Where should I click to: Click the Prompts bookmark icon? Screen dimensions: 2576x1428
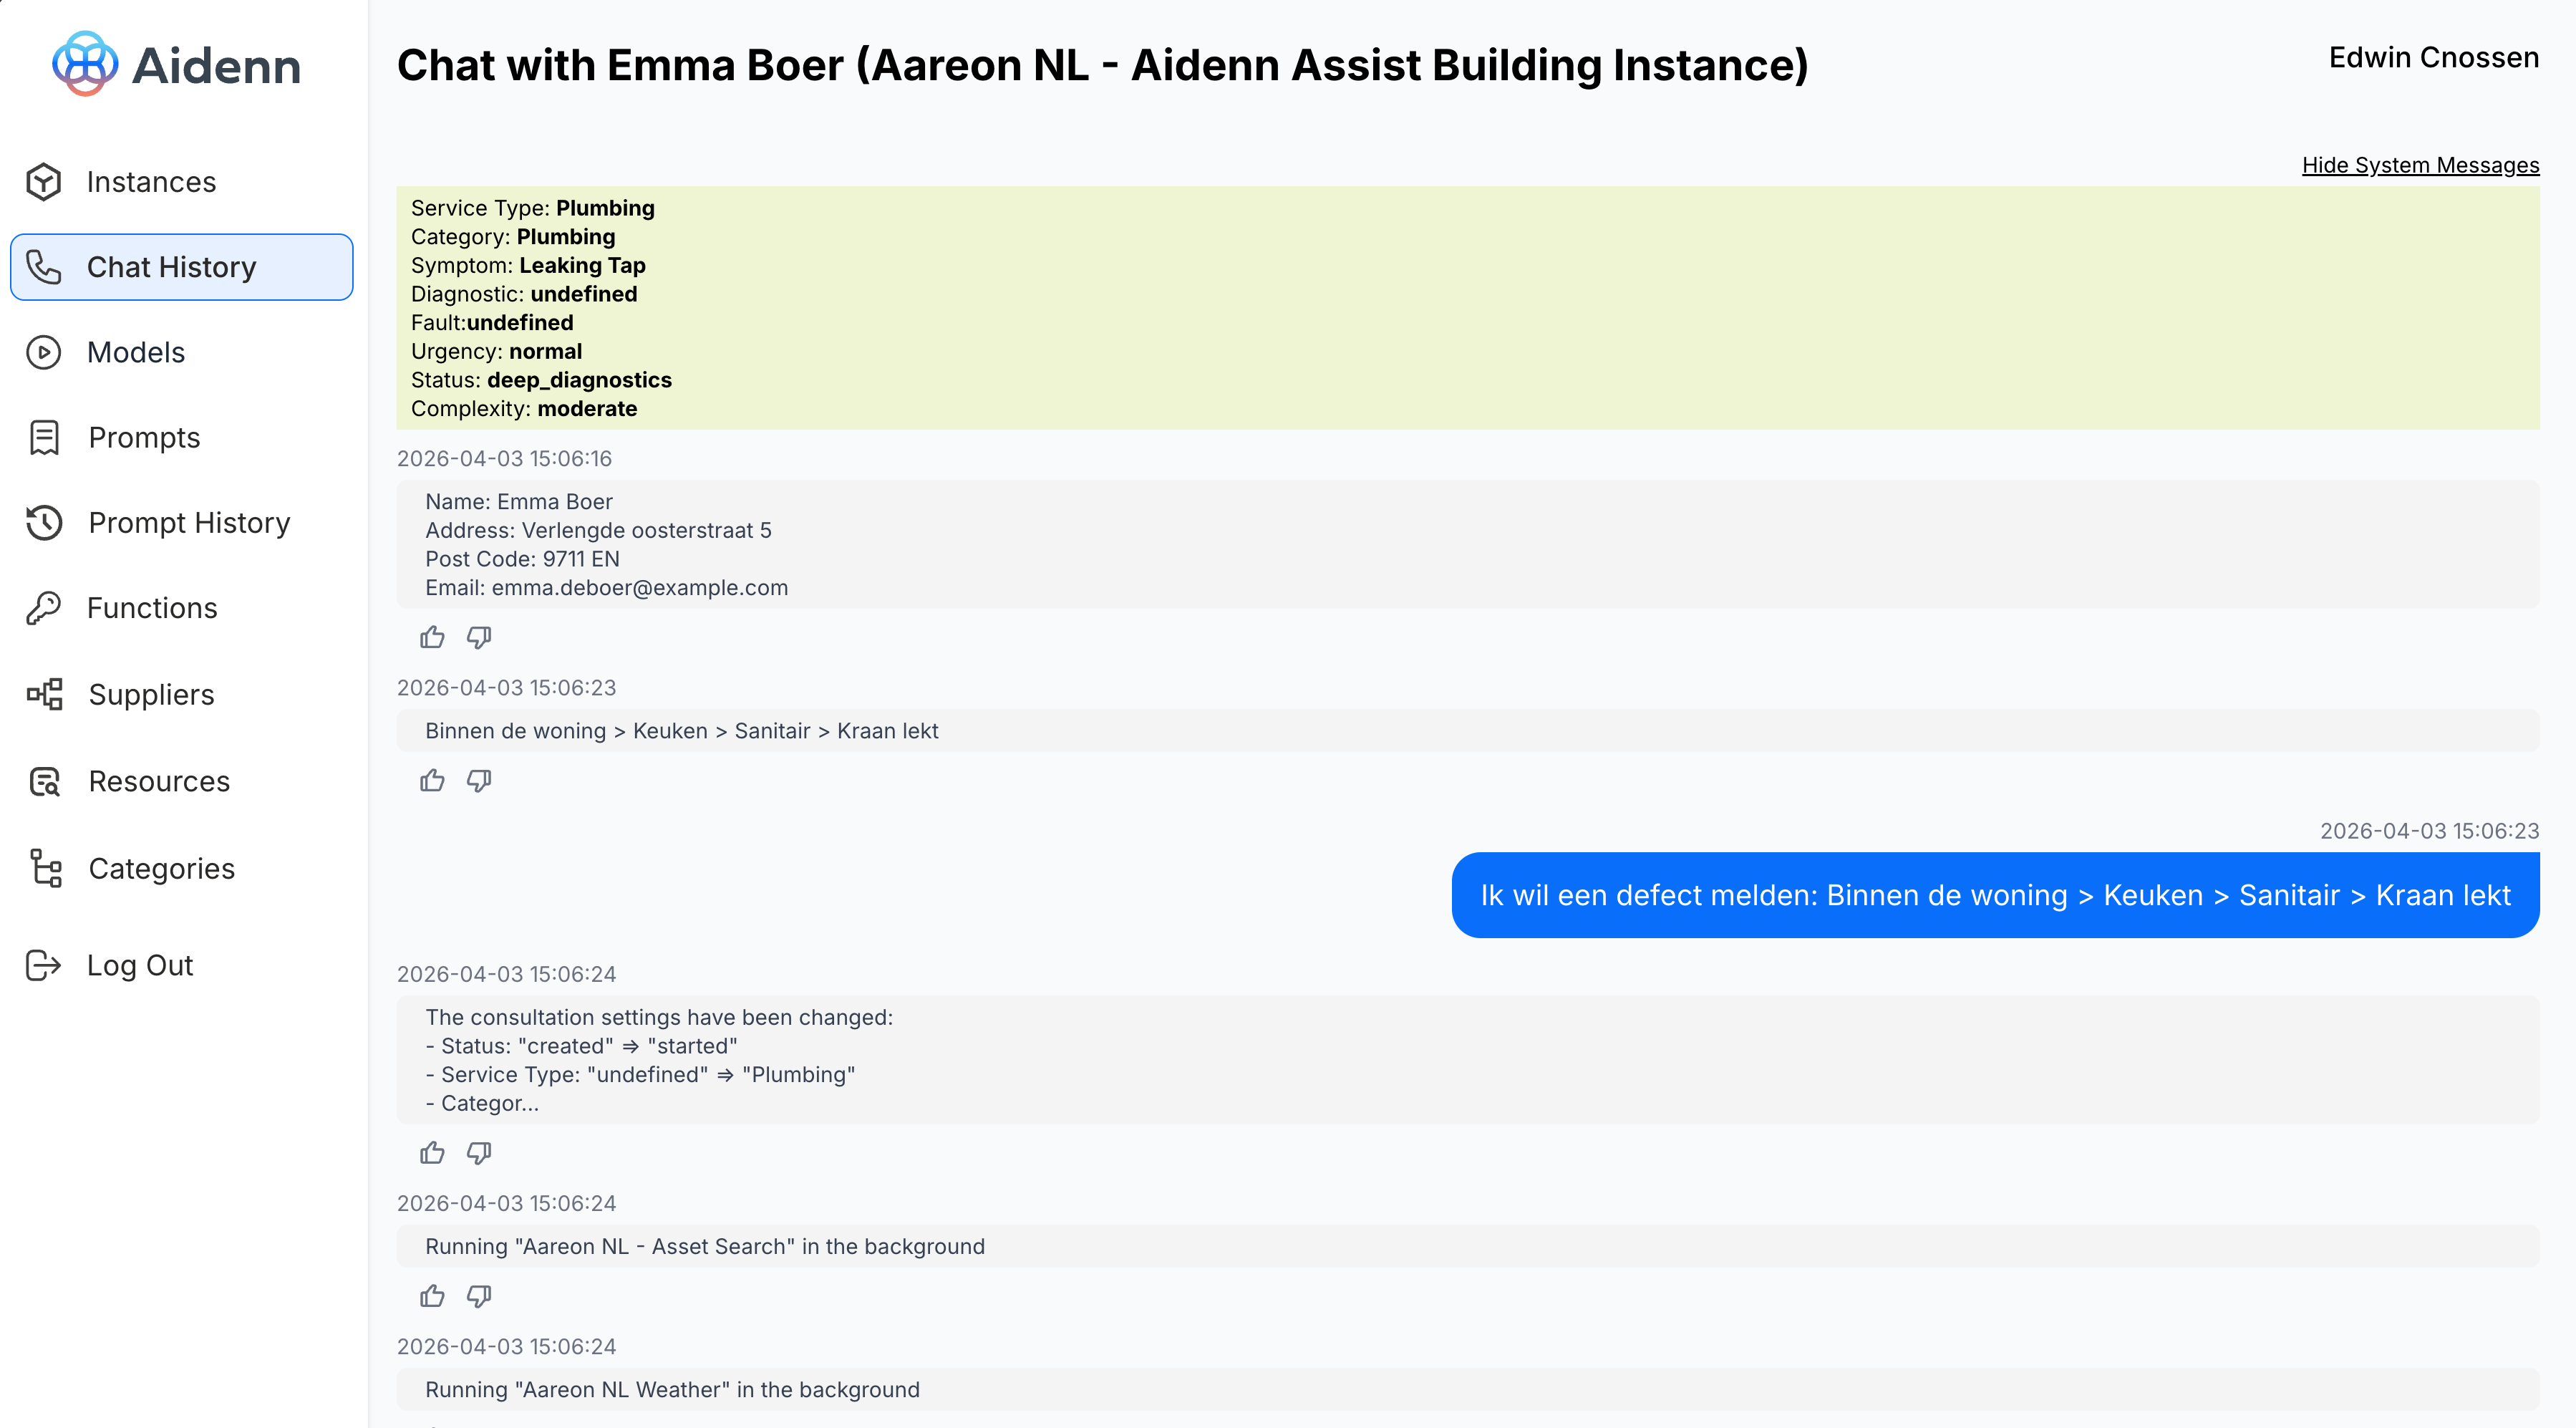(44, 438)
